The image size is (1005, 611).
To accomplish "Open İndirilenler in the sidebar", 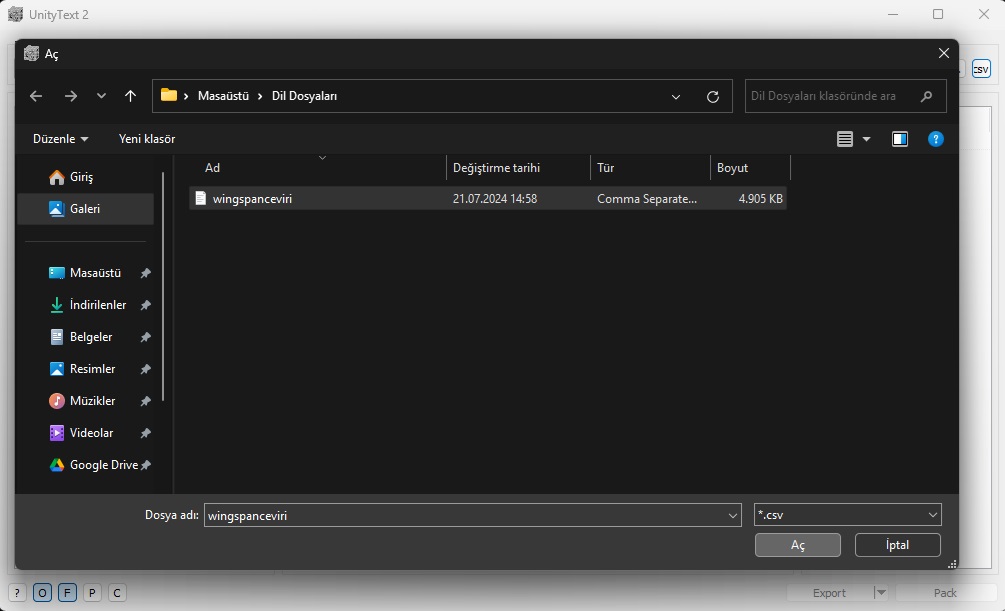I will (x=85, y=305).
